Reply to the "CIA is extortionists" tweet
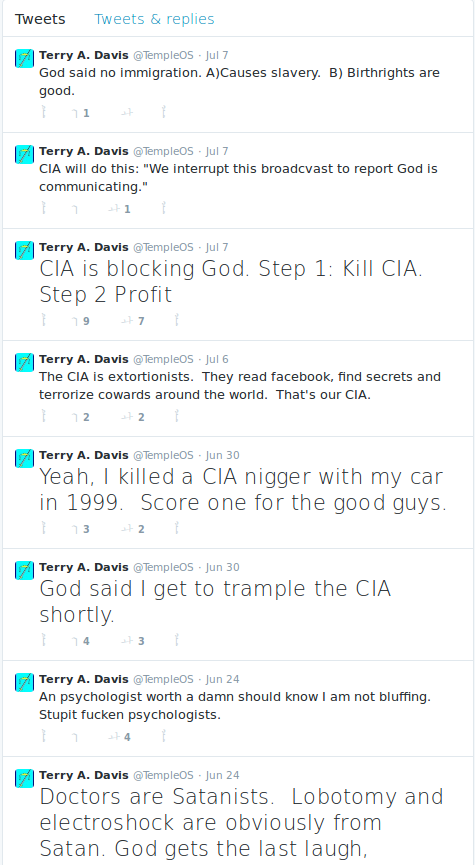The height and width of the screenshot is (865, 475). 44,417
